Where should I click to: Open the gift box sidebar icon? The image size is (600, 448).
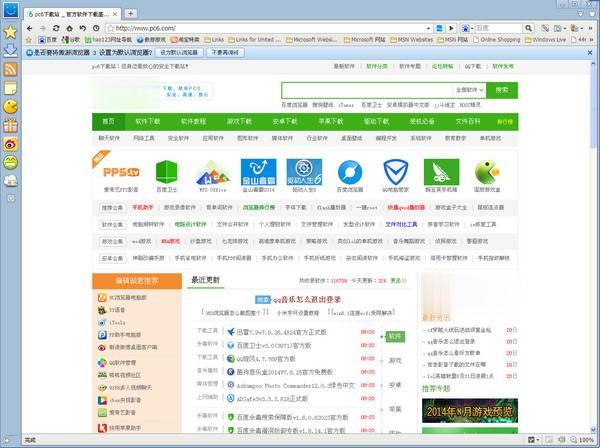tap(10, 125)
